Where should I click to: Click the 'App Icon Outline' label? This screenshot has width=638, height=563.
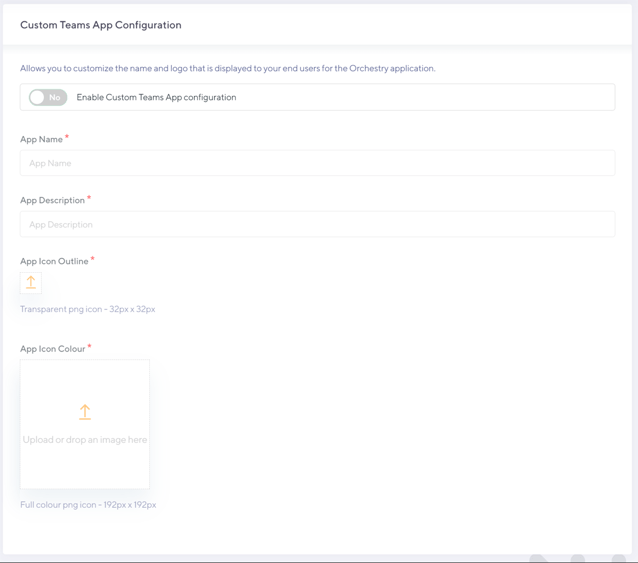pos(54,261)
